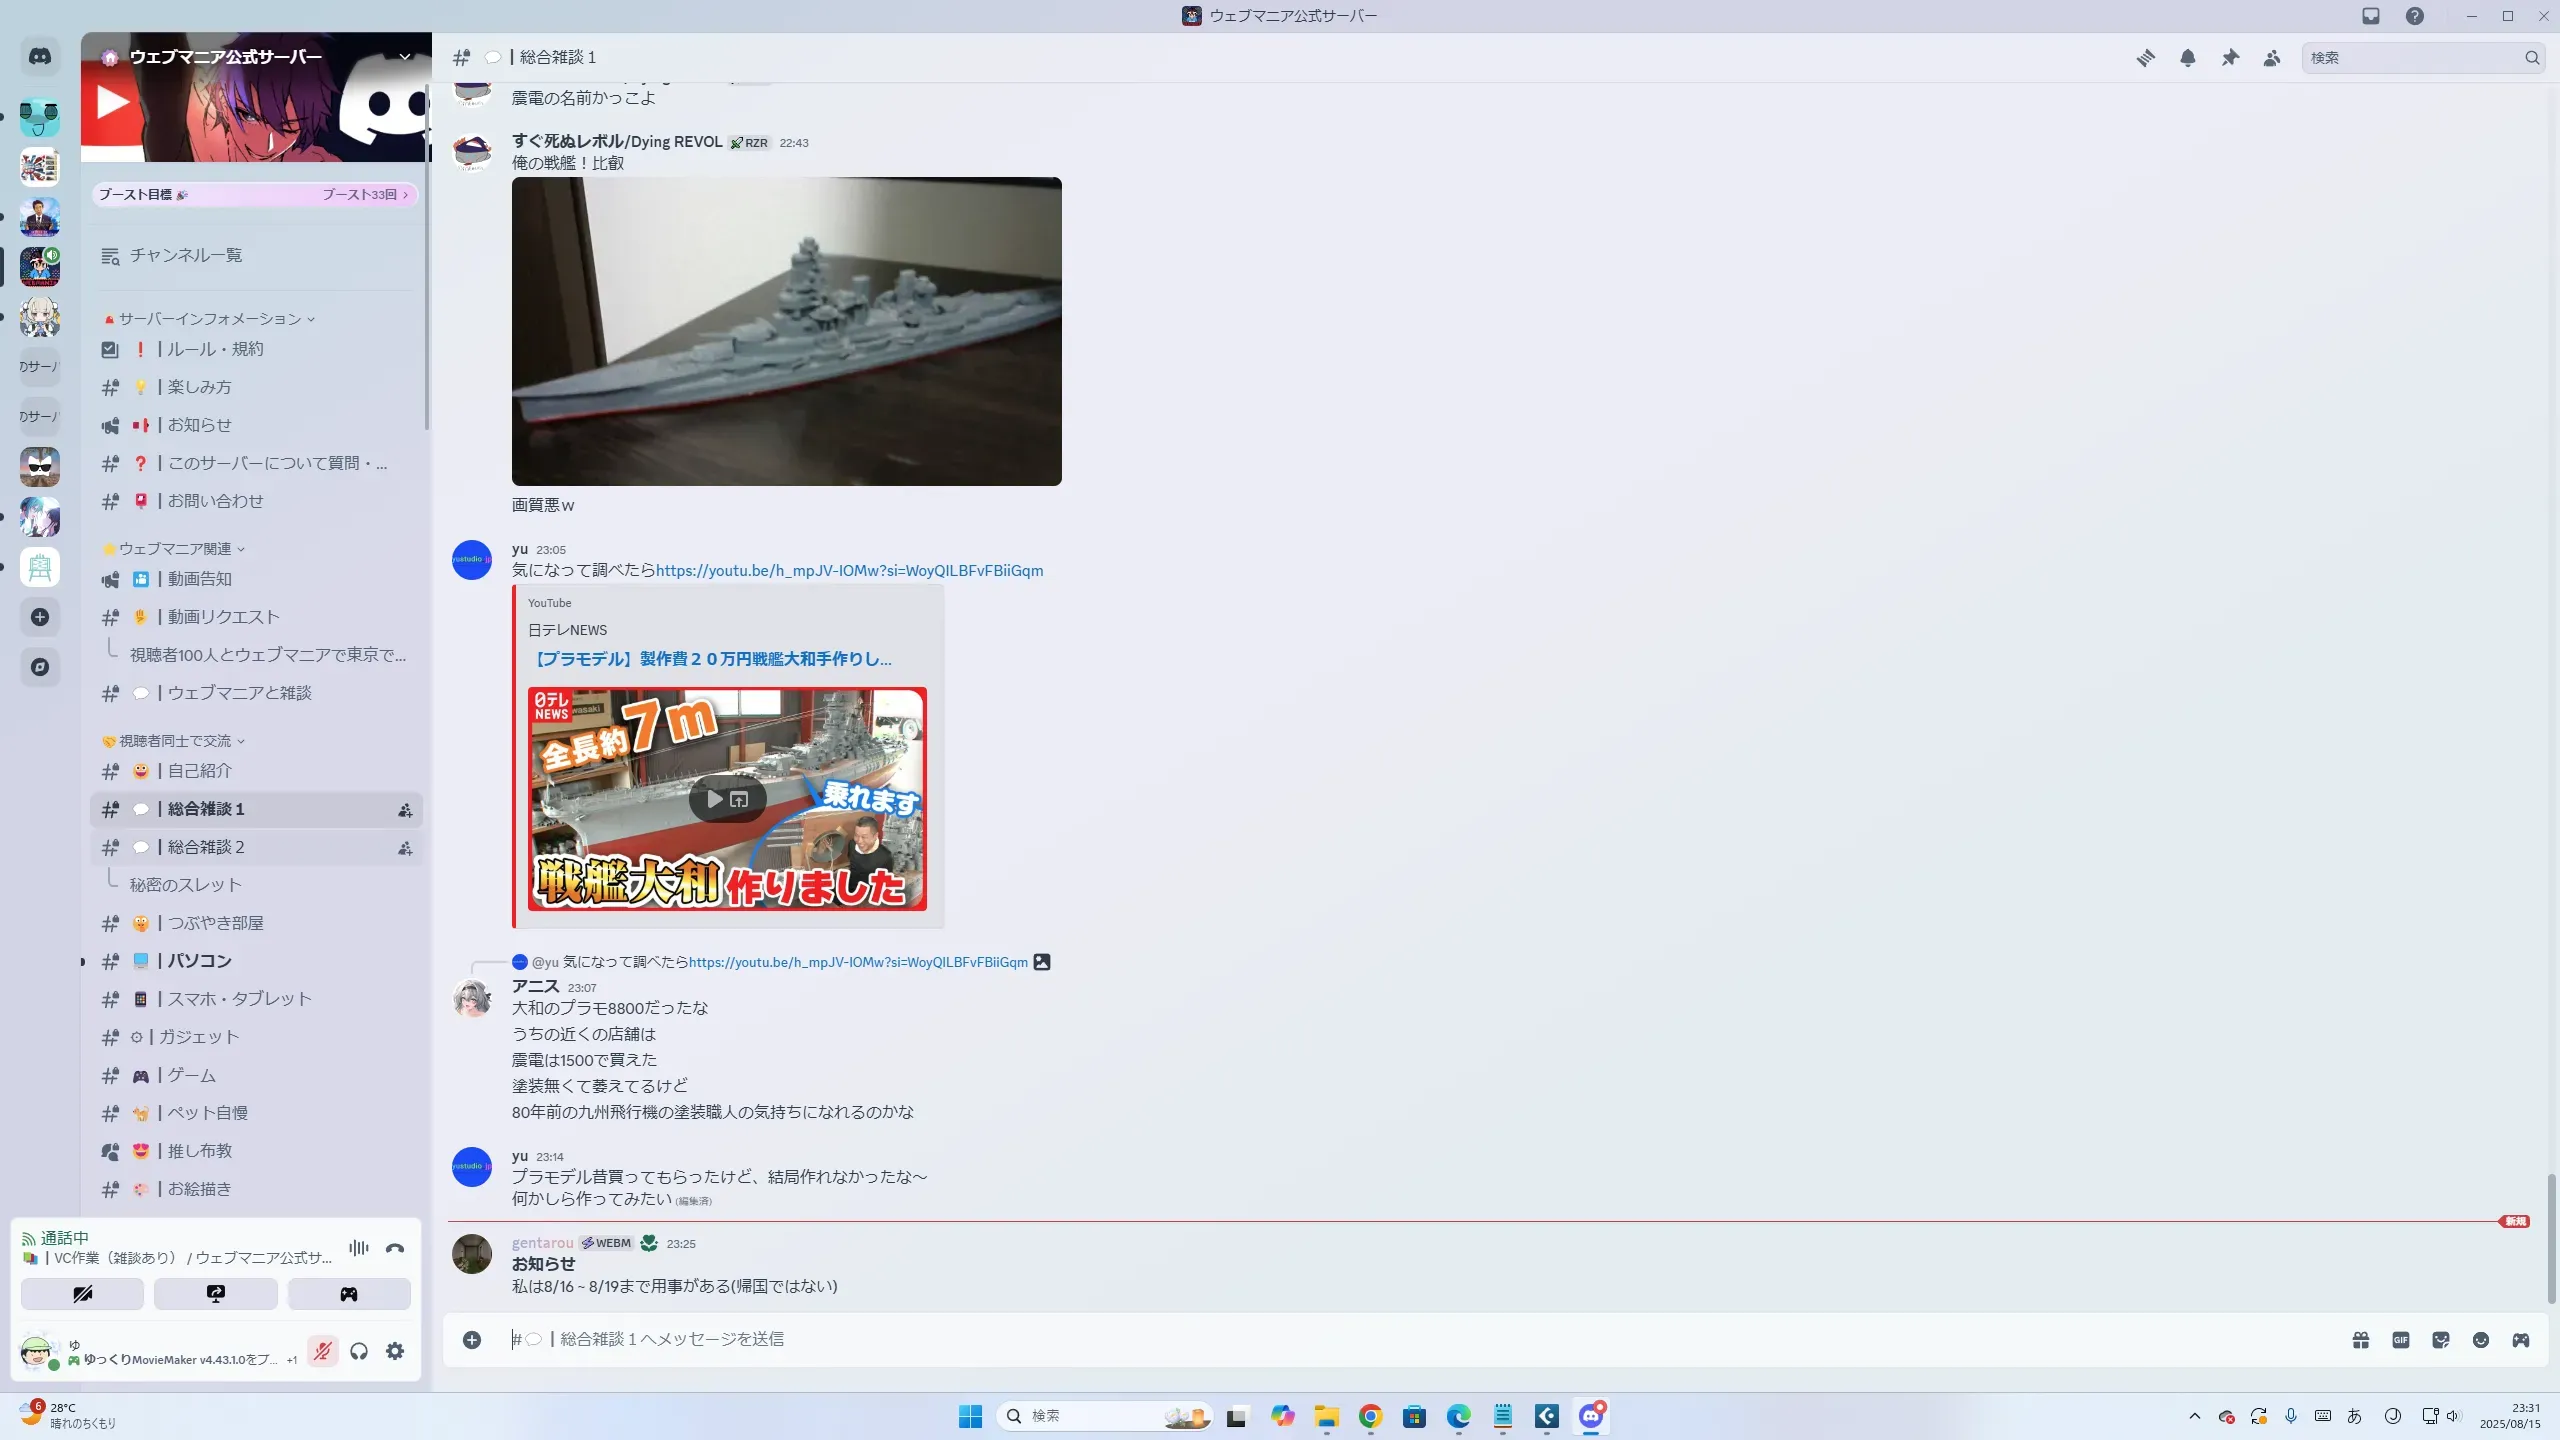Viewport: 2560px width, 1440px height.
Task: Click the ブースト目標 progress bar
Action: coord(254,195)
